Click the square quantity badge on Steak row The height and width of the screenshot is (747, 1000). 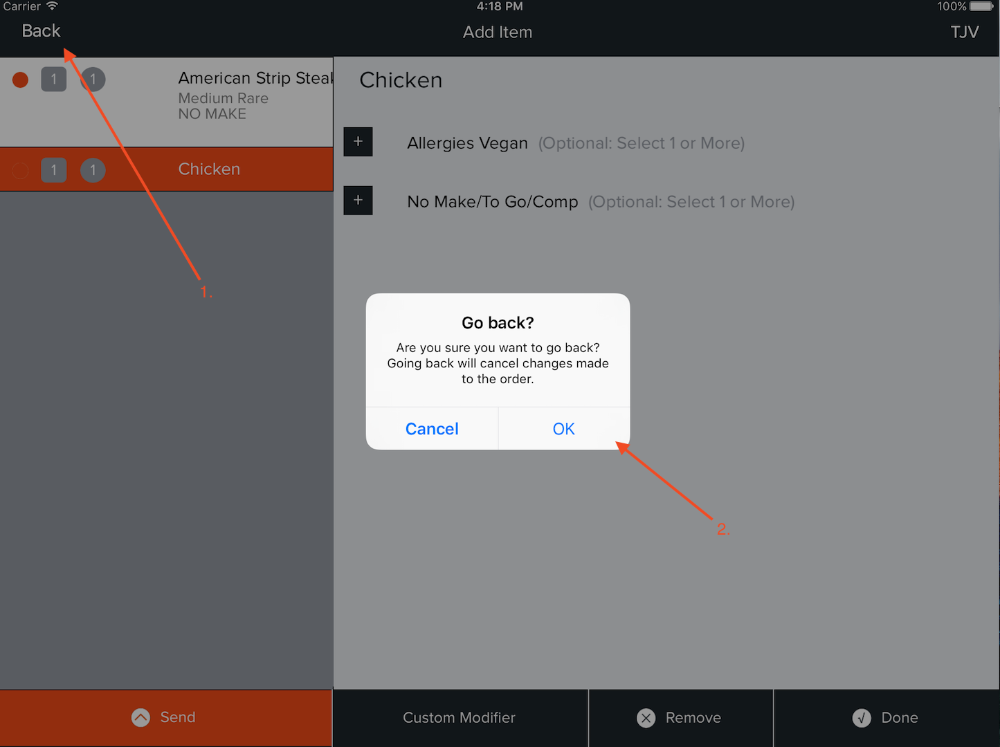[54, 80]
